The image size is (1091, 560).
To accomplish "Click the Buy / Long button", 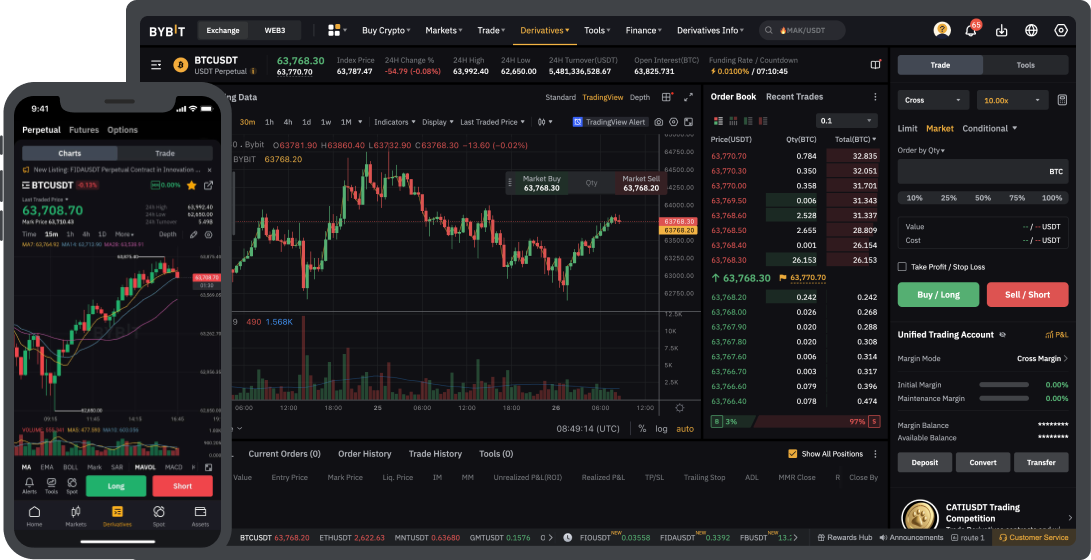I will [x=938, y=294].
